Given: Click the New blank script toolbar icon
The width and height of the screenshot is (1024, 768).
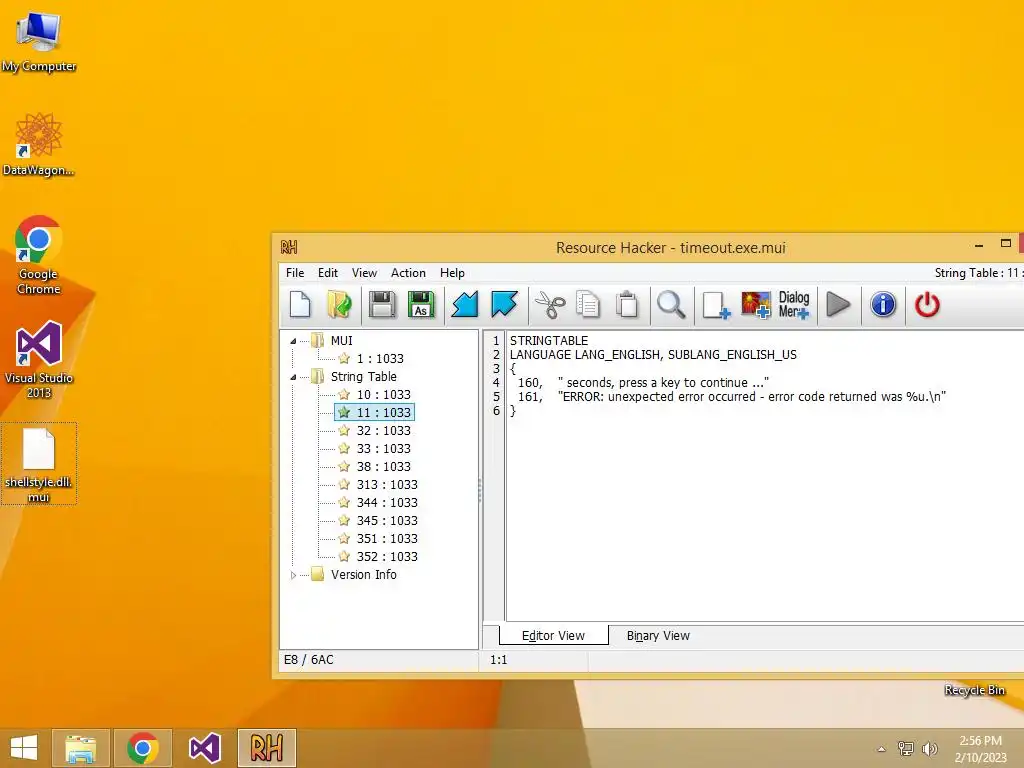Looking at the screenshot, I should (x=300, y=305).
